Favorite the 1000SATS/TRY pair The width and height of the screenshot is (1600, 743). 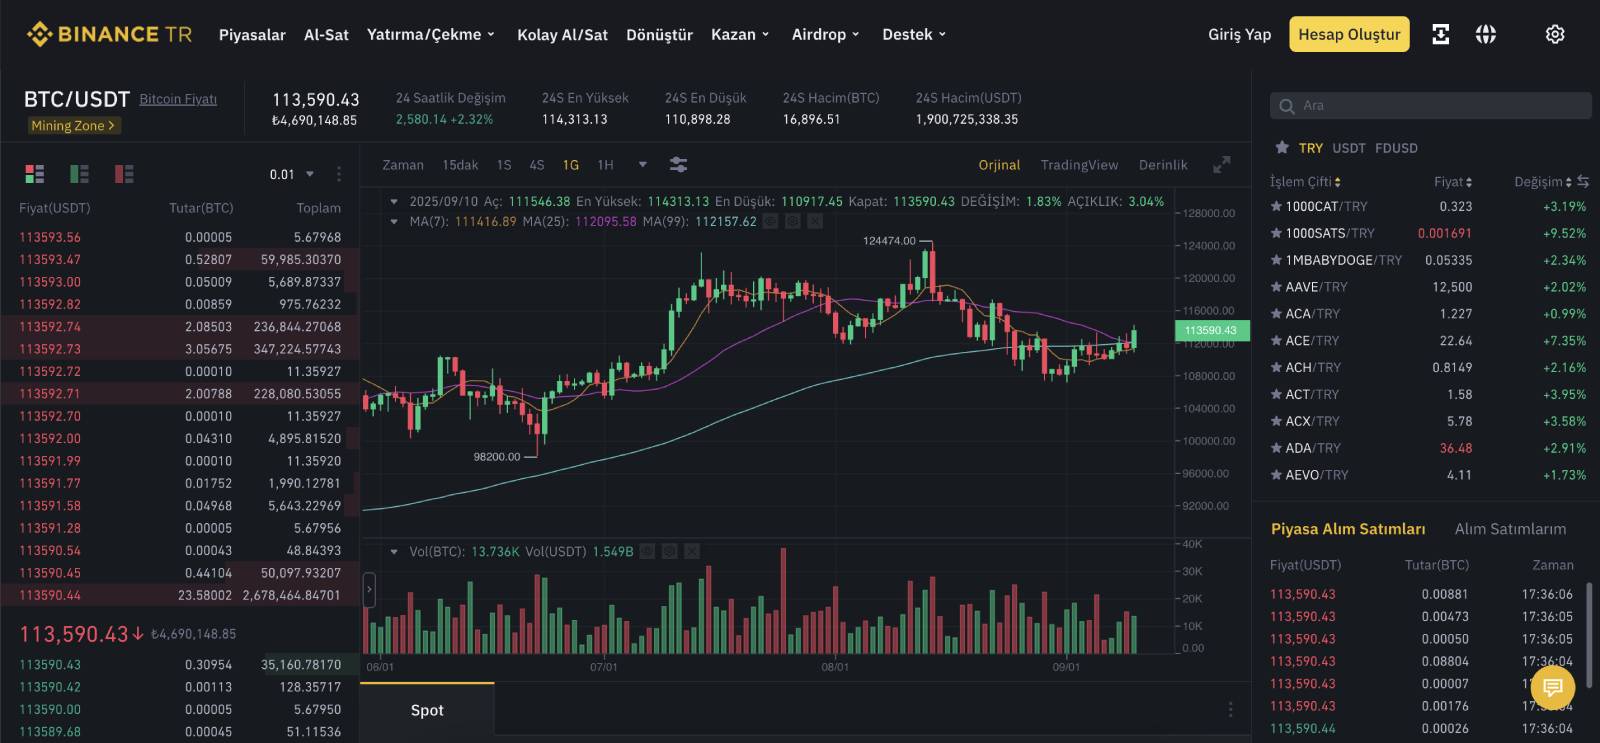tap(1276, 233)
